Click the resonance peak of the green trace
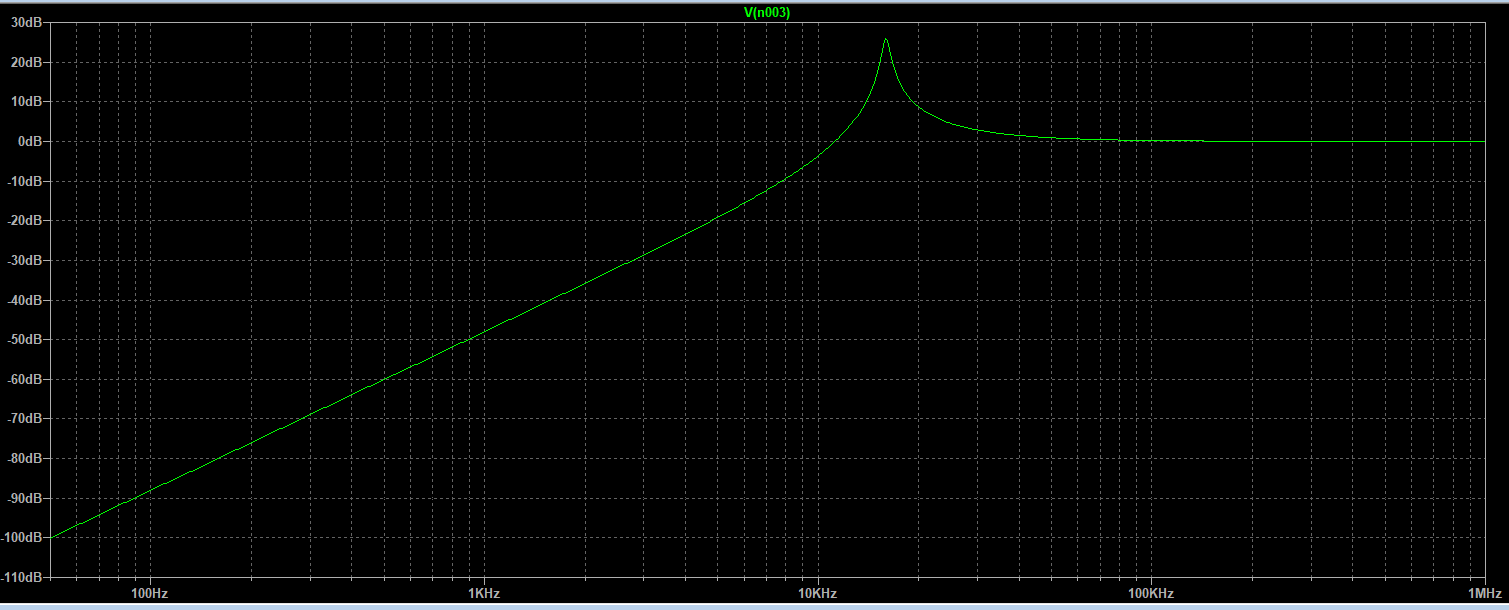1509x610 pixels. click(886, 39)
